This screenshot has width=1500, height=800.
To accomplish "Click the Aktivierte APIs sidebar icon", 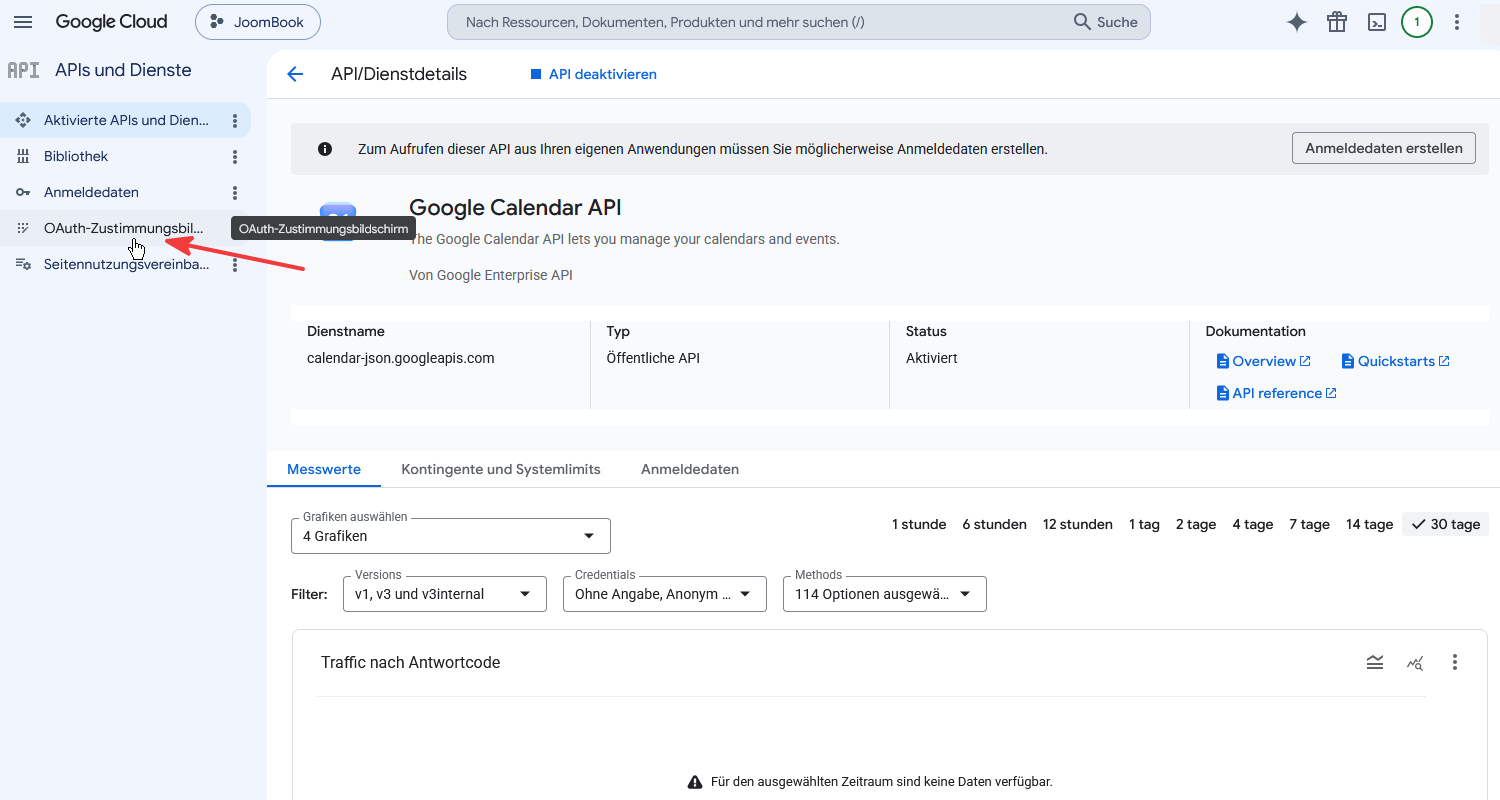I will pos(23,120).
